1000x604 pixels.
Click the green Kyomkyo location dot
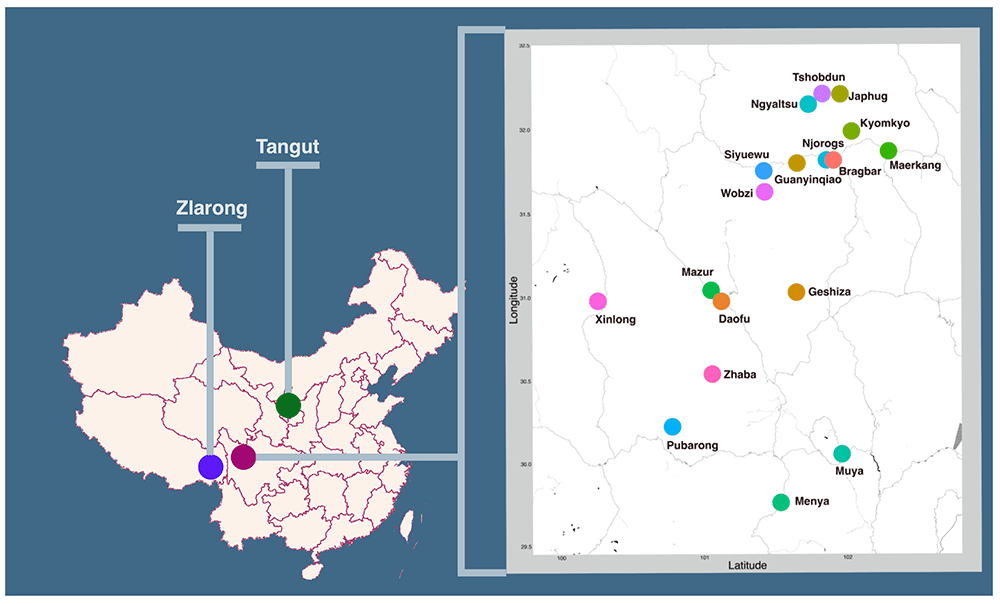[x=851, y=131]
